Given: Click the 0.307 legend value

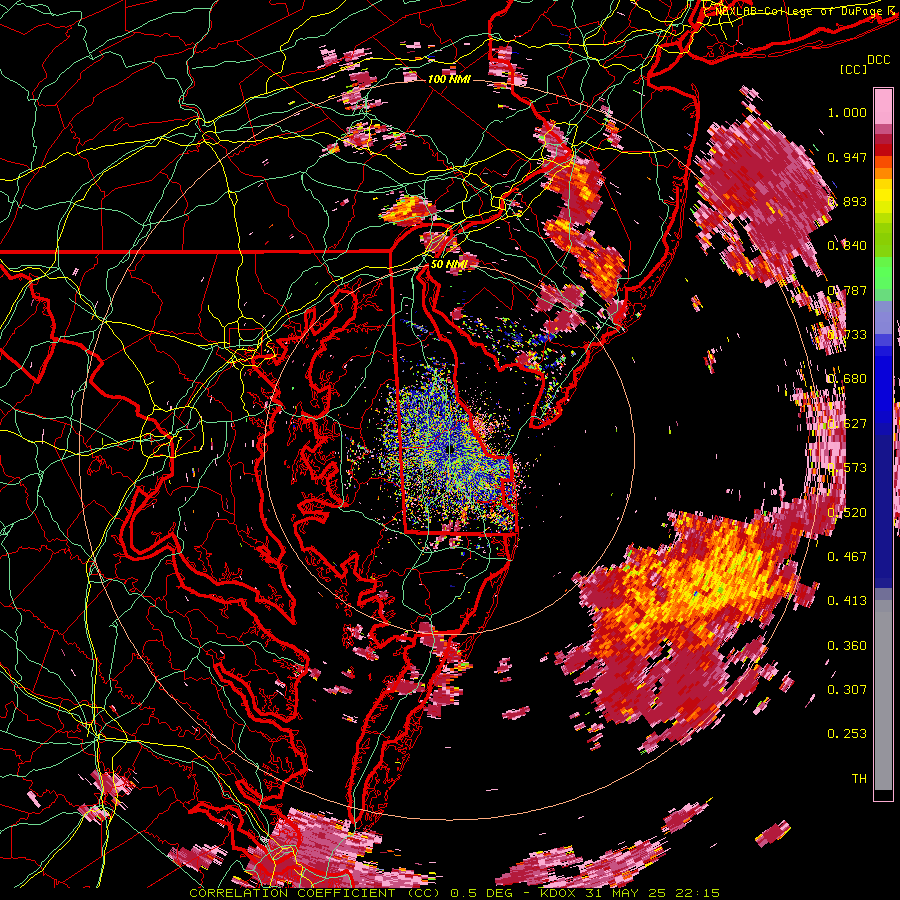Looking at the screenshot, I should click(x=847, y=689).
